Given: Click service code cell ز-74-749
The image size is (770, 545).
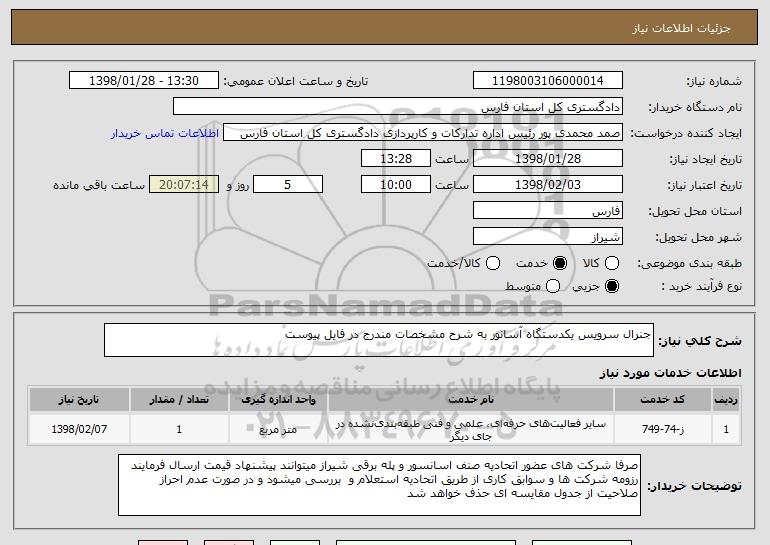Looking at the screenshot, I should (662, 429).
